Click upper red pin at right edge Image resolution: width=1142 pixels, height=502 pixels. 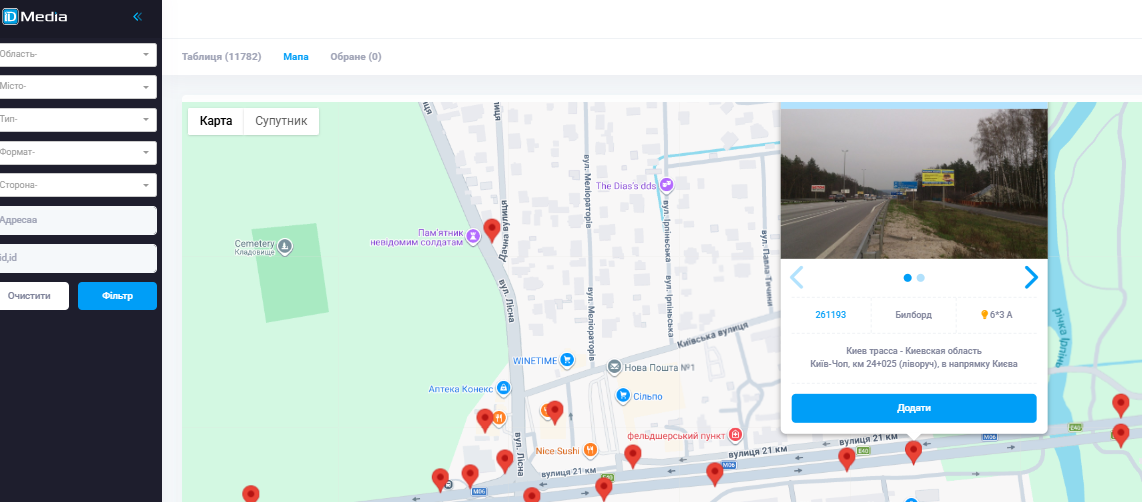[x=1121, y=405]
